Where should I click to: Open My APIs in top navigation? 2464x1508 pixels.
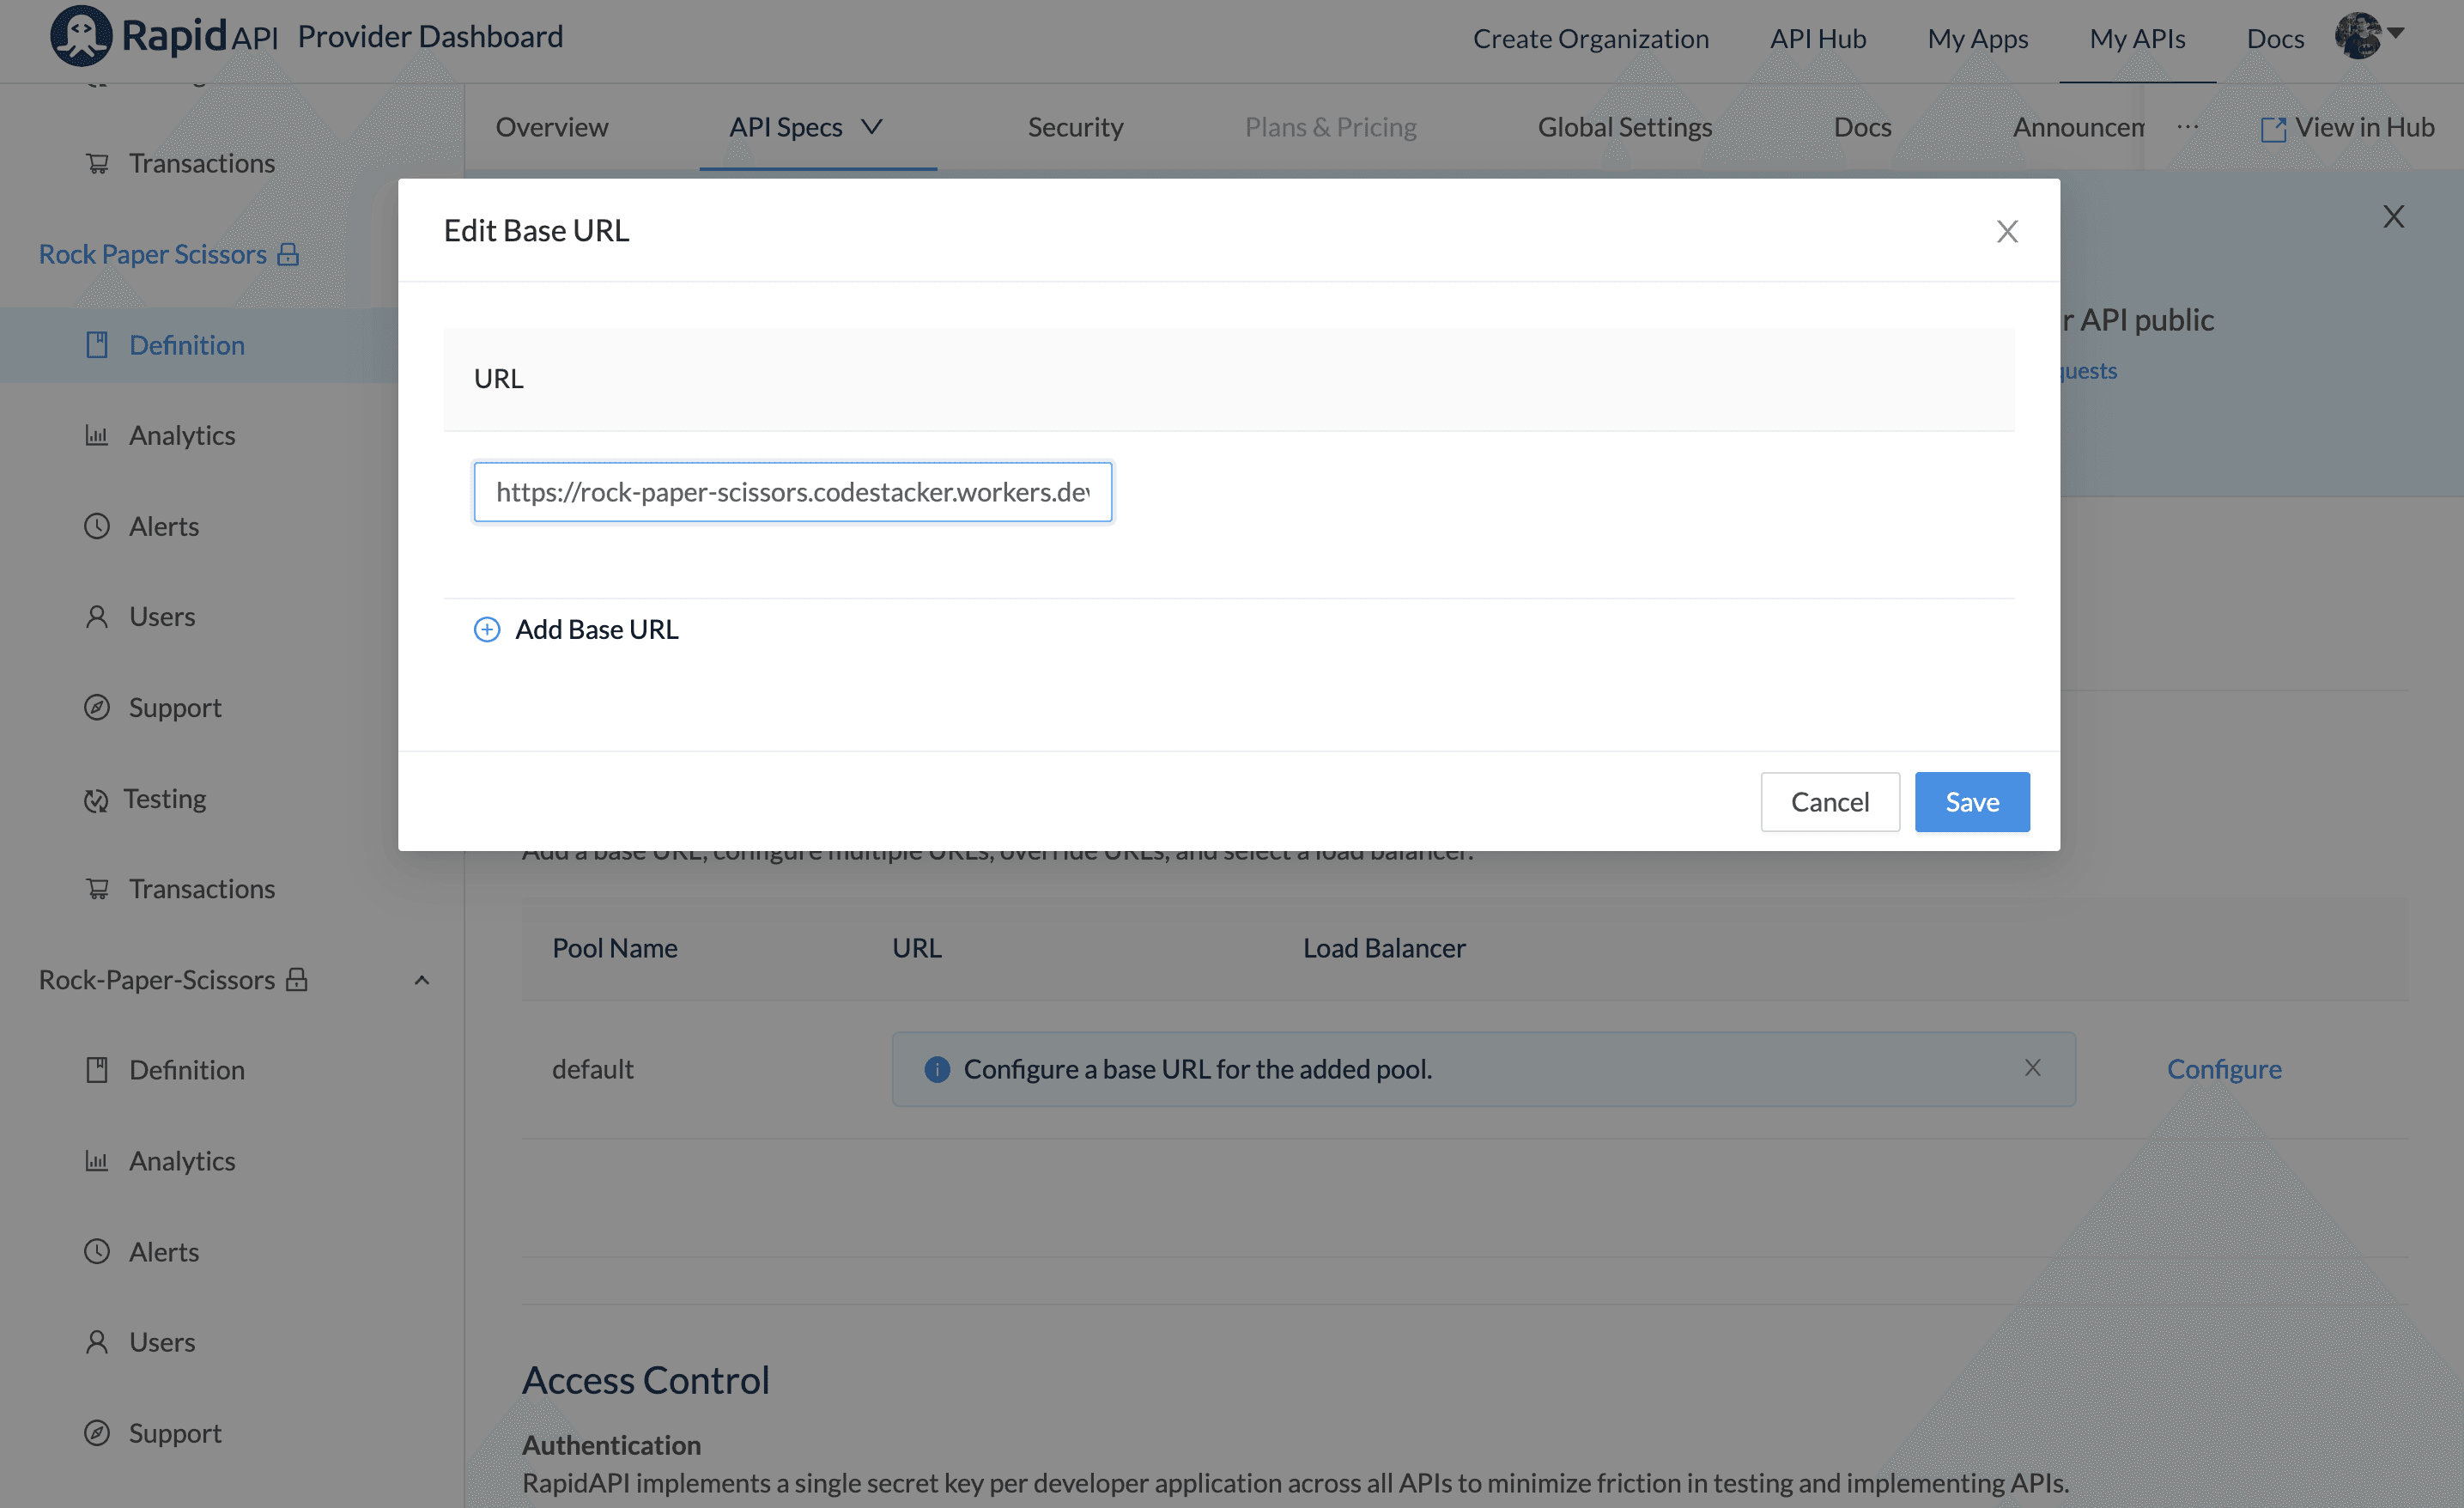(x=2138, y=38)
